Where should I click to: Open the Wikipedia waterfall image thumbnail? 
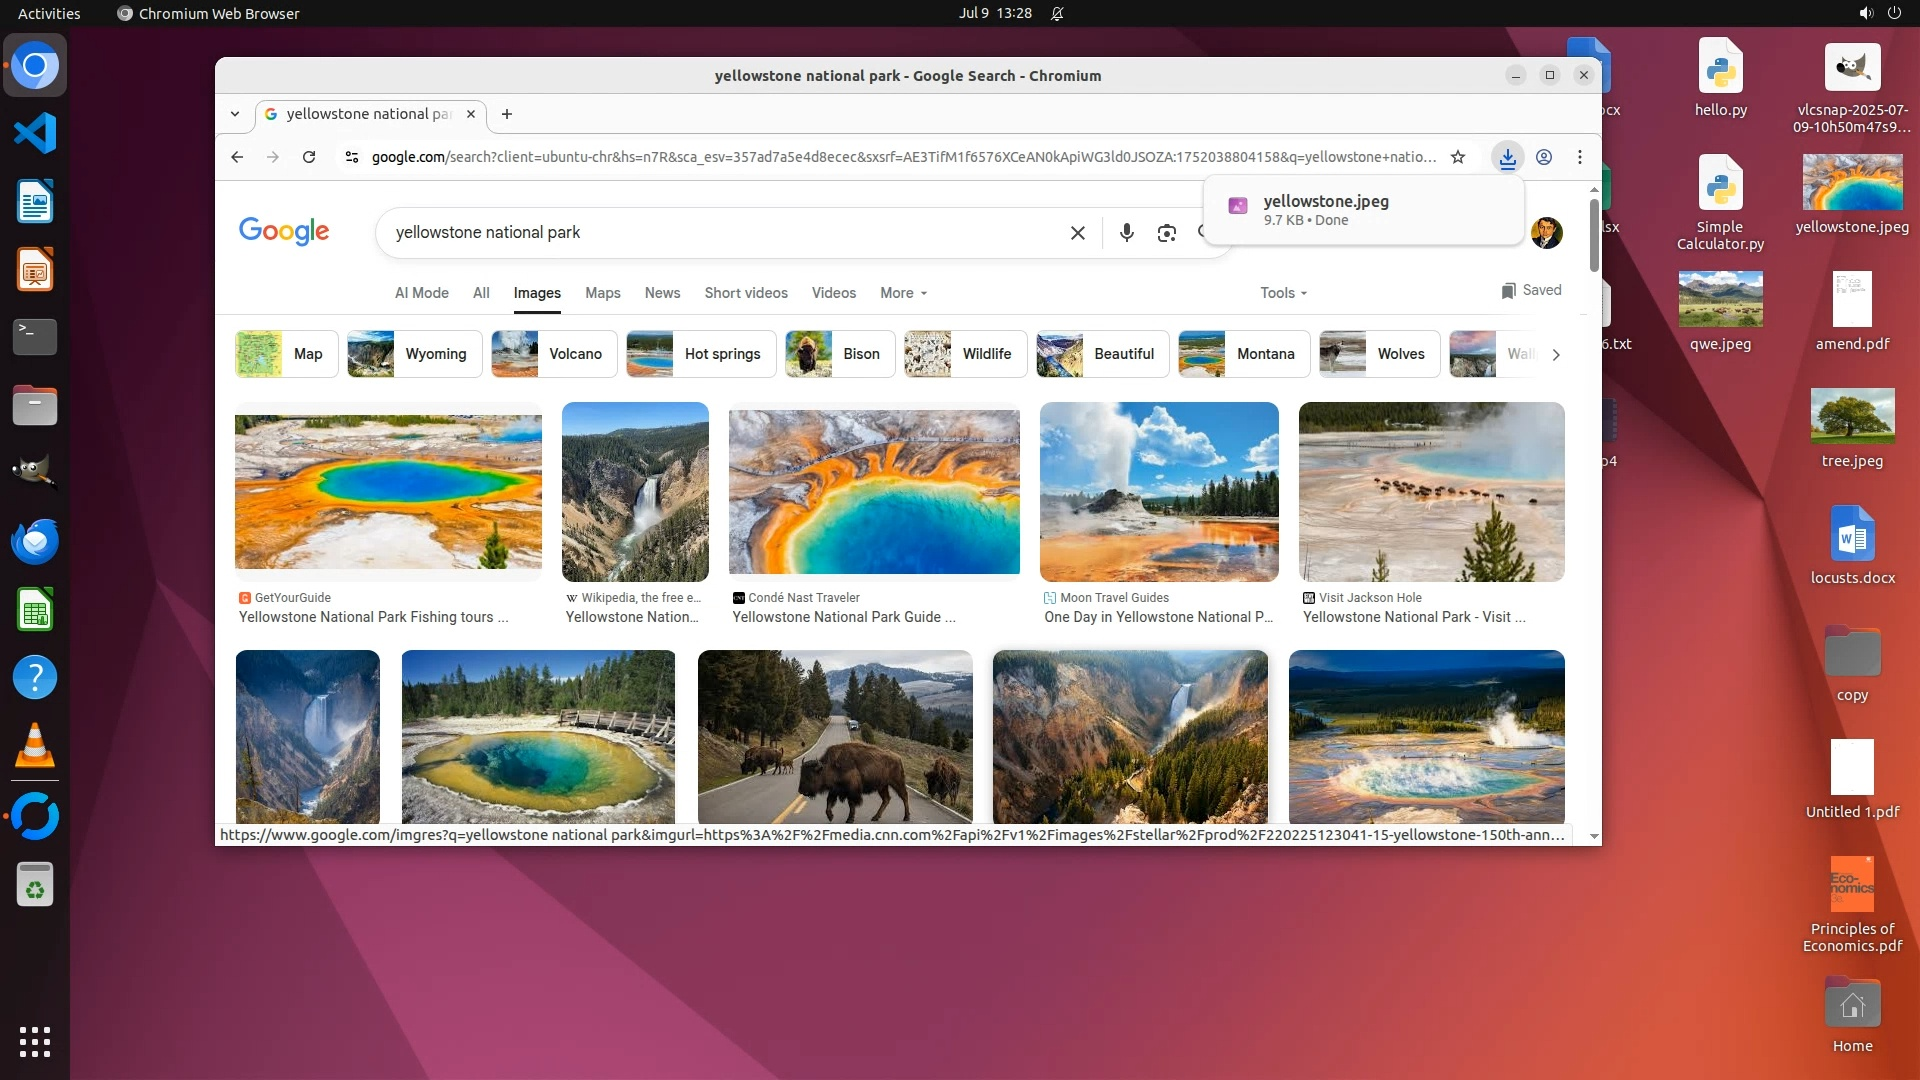[635, 491]
